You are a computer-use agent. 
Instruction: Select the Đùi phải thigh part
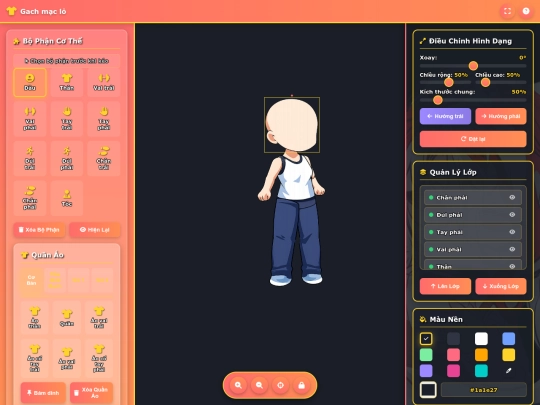(66, 158)
